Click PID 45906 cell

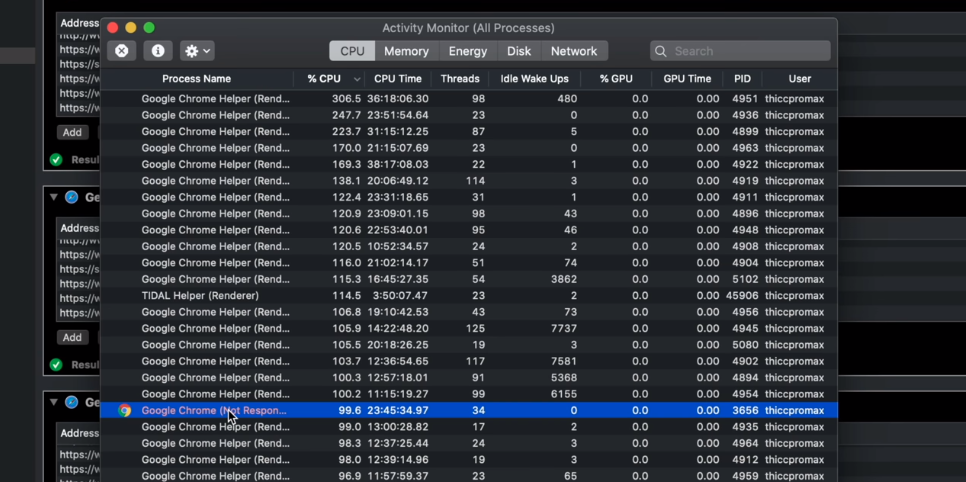(x=742, y=296)
